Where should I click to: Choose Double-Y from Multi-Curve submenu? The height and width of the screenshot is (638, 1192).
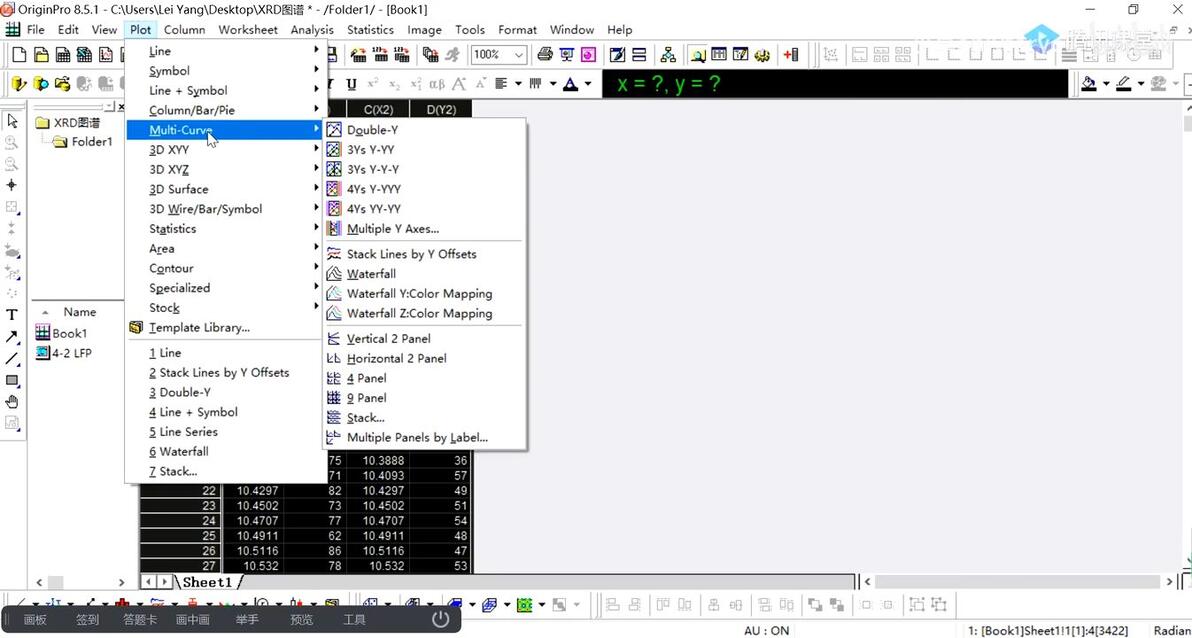(425, 130)
